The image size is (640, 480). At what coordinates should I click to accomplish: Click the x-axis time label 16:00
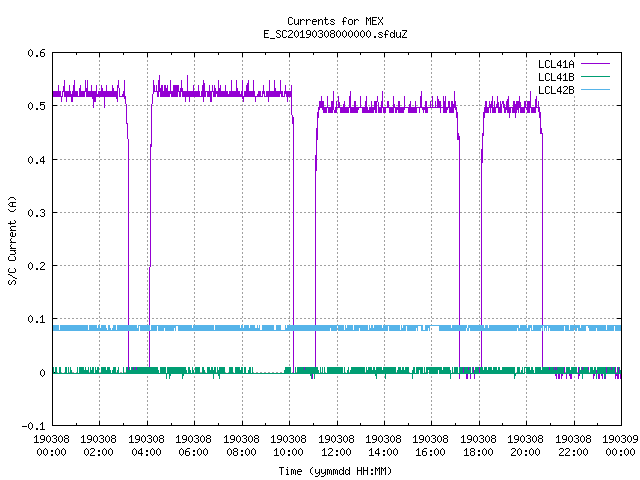pos(431,452)
